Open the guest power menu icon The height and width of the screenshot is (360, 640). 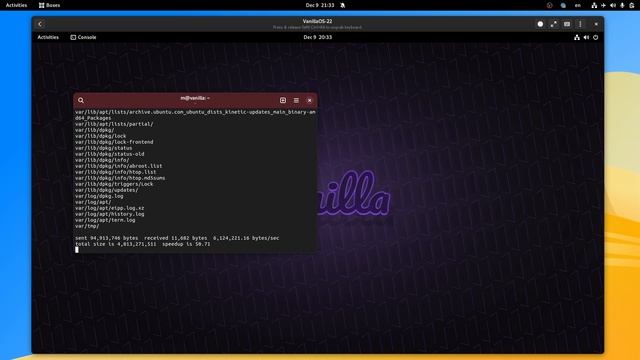[596, 38]
